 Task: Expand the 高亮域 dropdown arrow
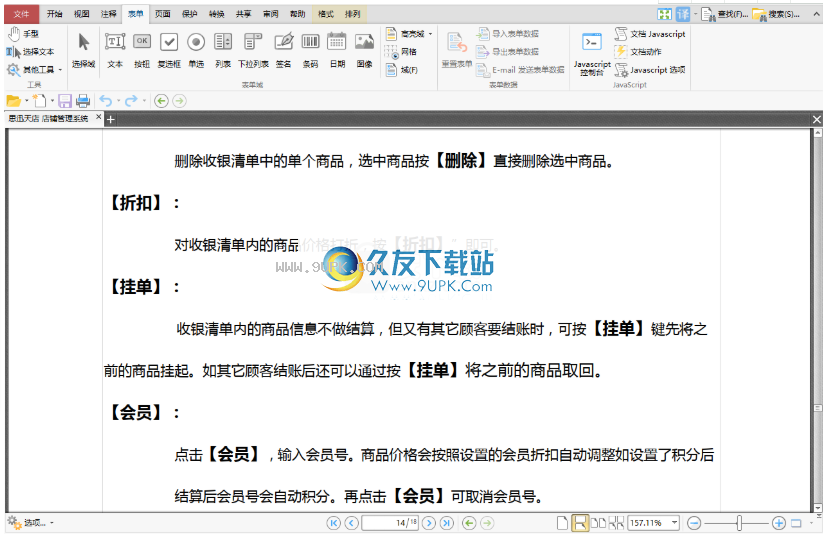(430, 34)
